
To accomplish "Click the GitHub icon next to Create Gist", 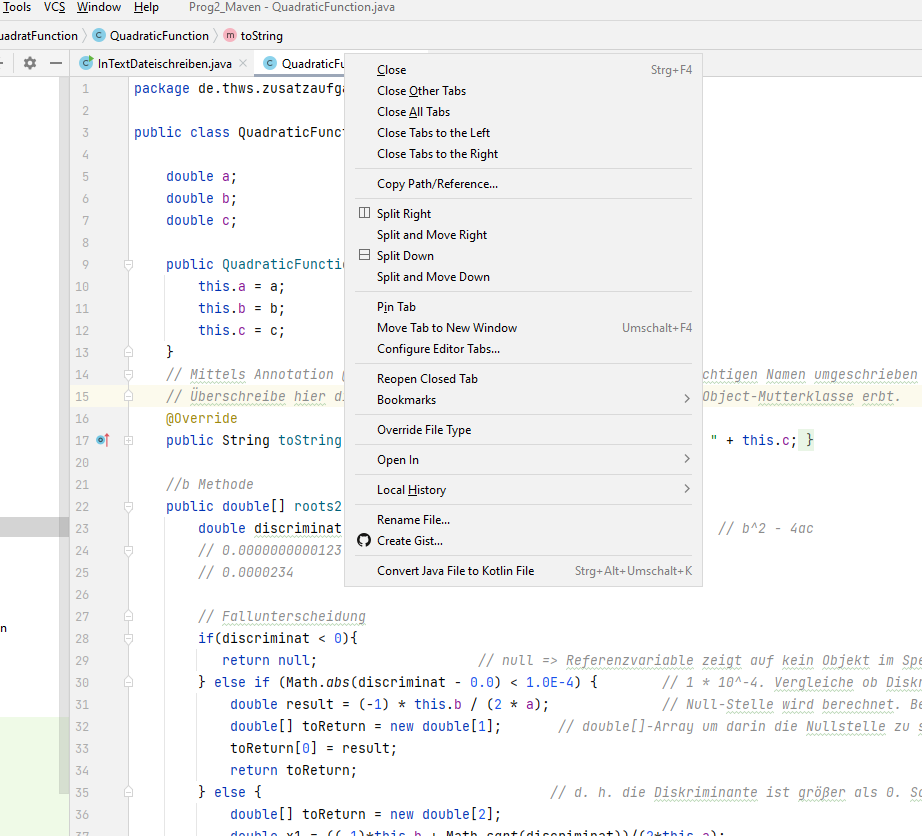I will tap(363, 540).
